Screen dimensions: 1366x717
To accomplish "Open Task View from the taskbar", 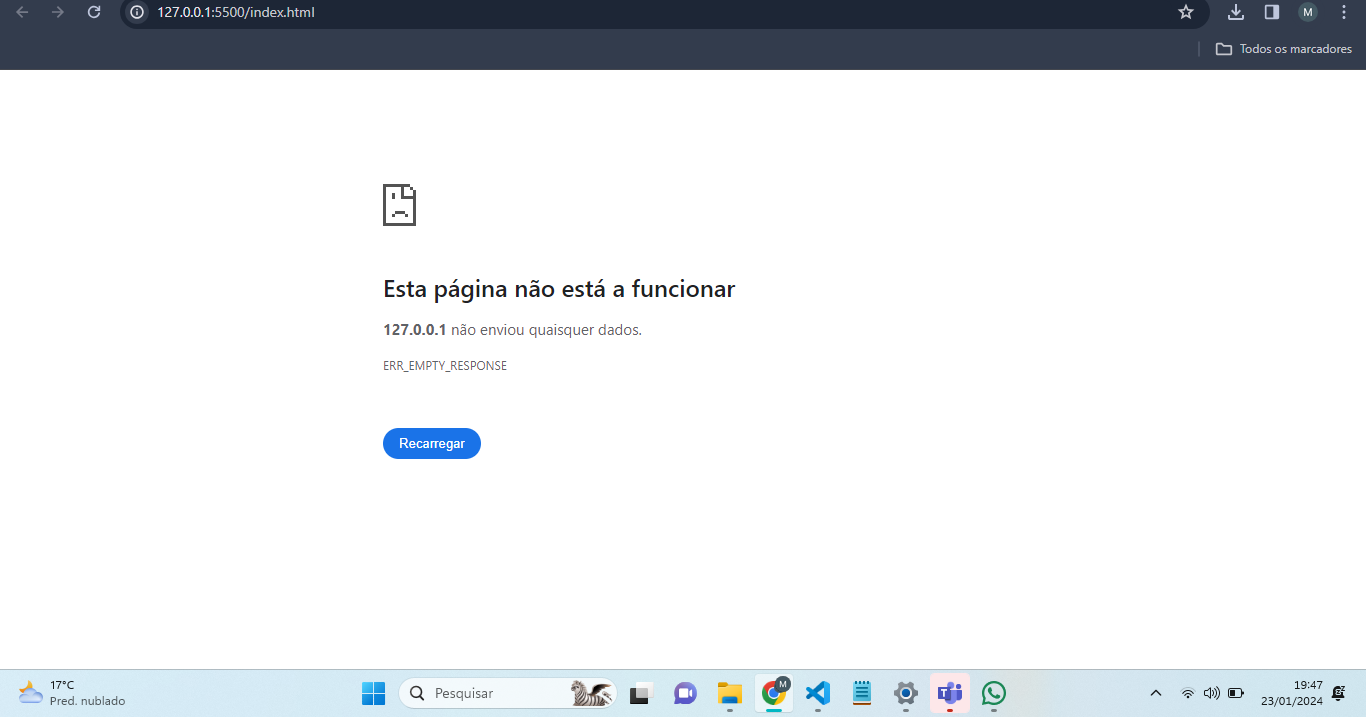I will 641,693.
